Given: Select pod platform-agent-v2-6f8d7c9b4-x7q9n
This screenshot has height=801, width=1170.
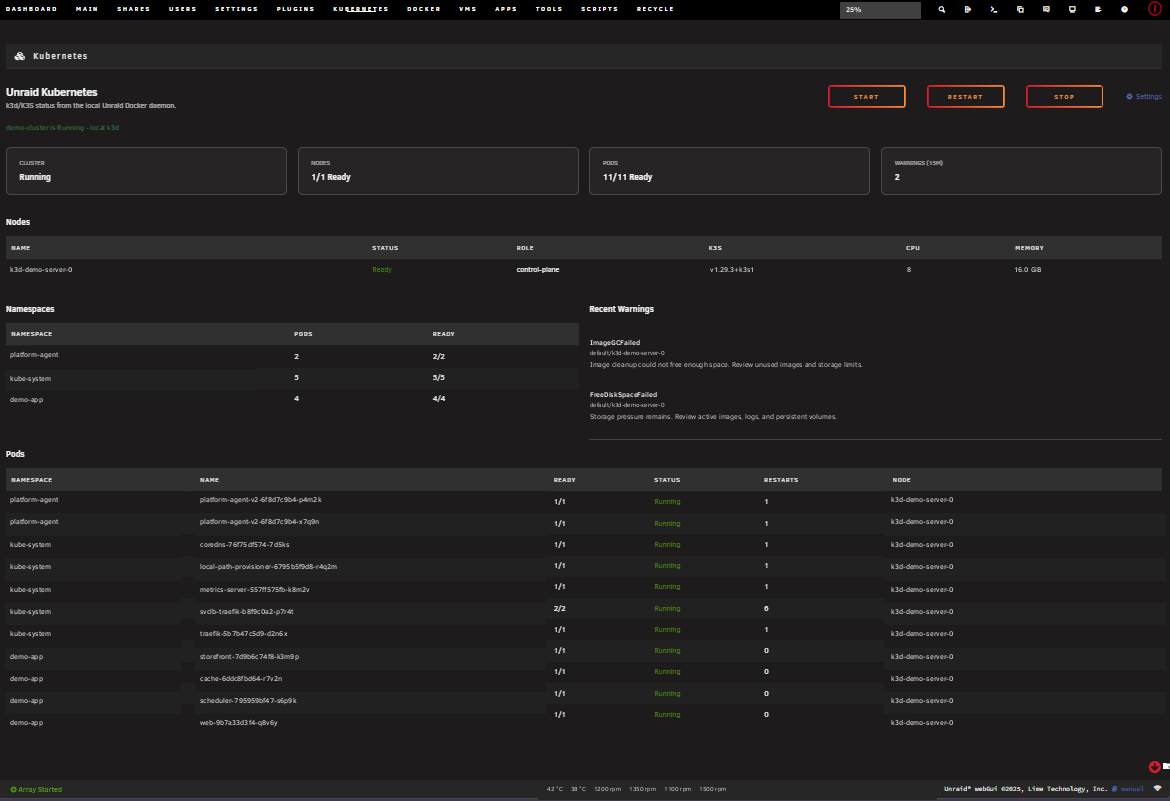Looking at the screenshot, I should point(259,522).
